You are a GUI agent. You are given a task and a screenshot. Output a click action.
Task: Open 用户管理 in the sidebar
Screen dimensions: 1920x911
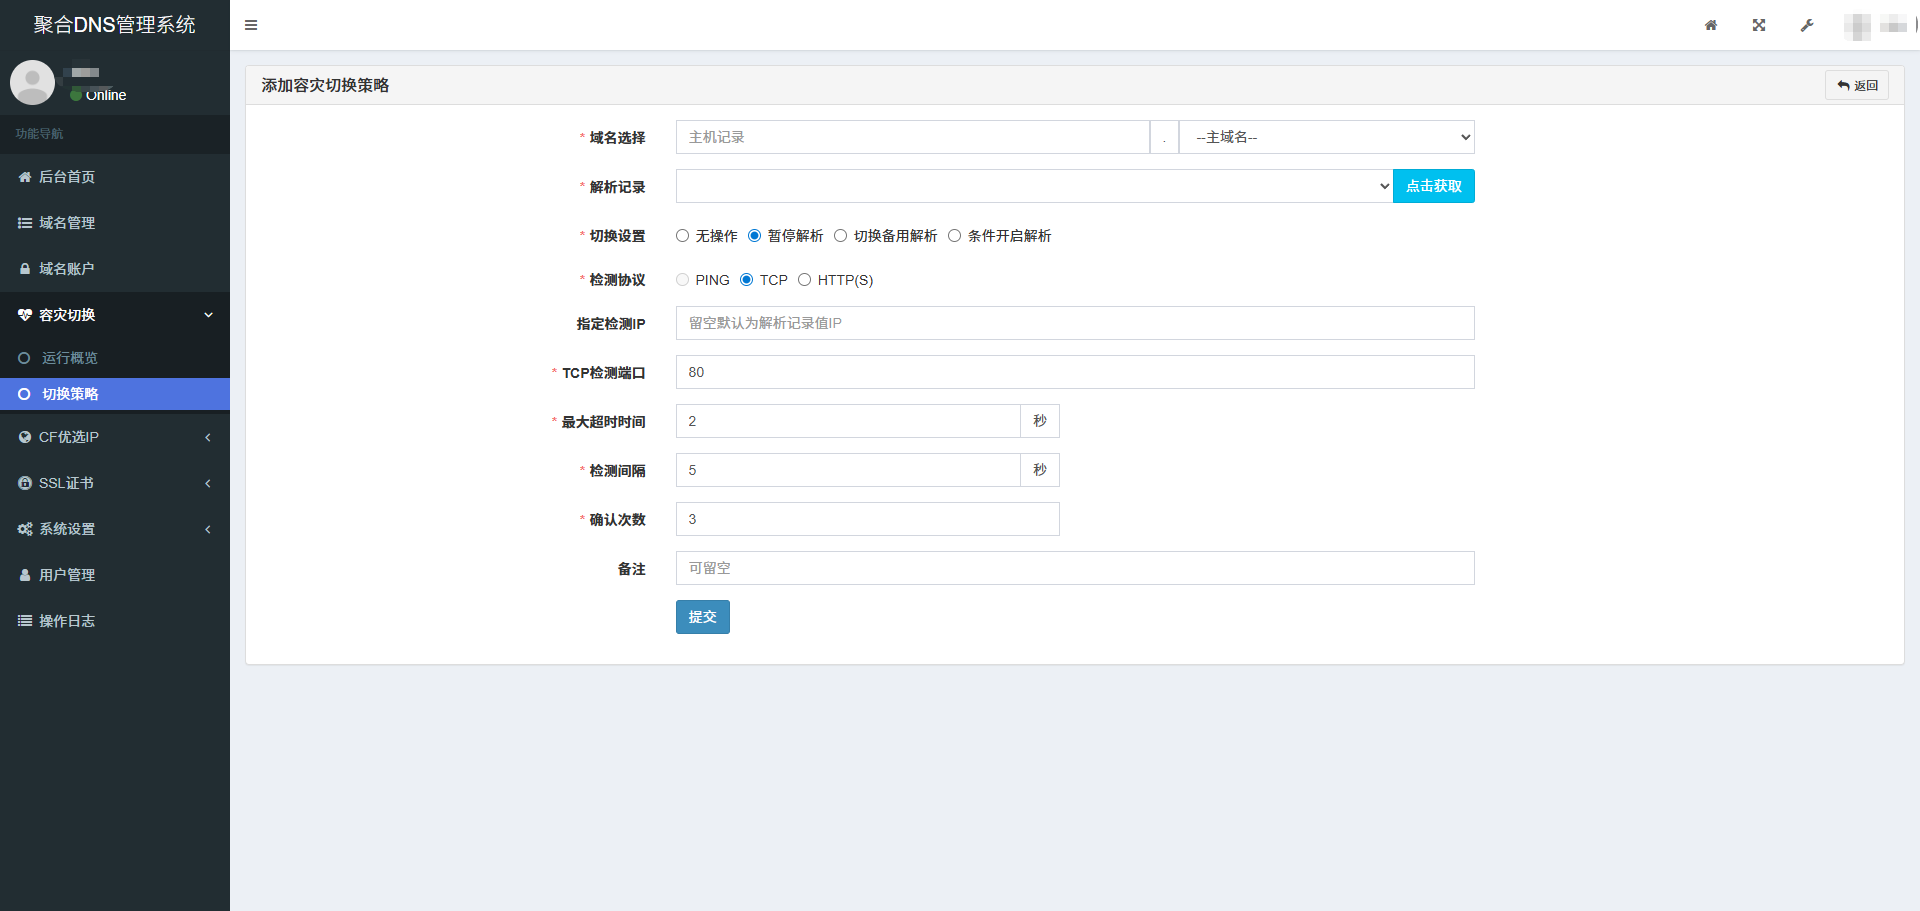click(67, 575)
